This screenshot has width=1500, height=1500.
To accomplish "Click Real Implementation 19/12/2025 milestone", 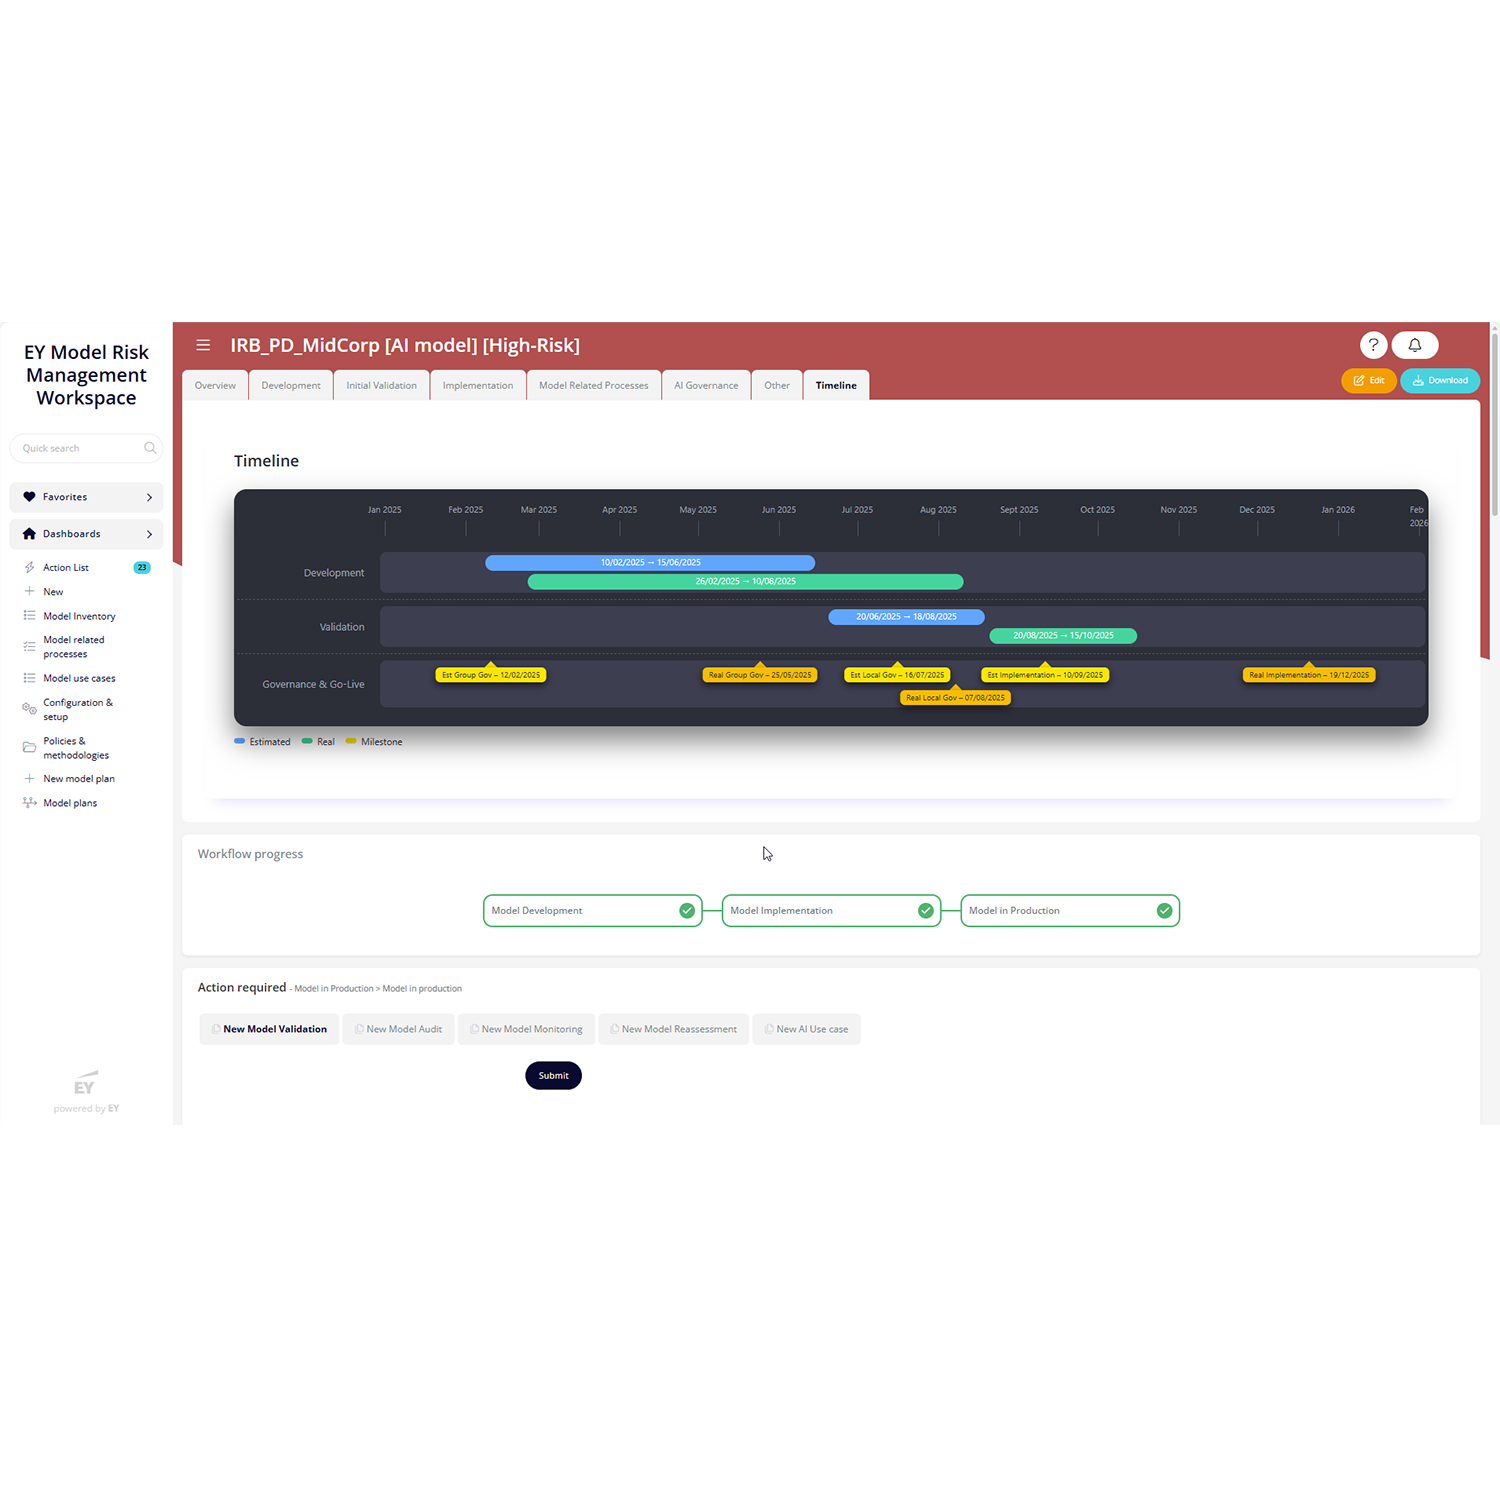I will click(x=1309, y=675).
